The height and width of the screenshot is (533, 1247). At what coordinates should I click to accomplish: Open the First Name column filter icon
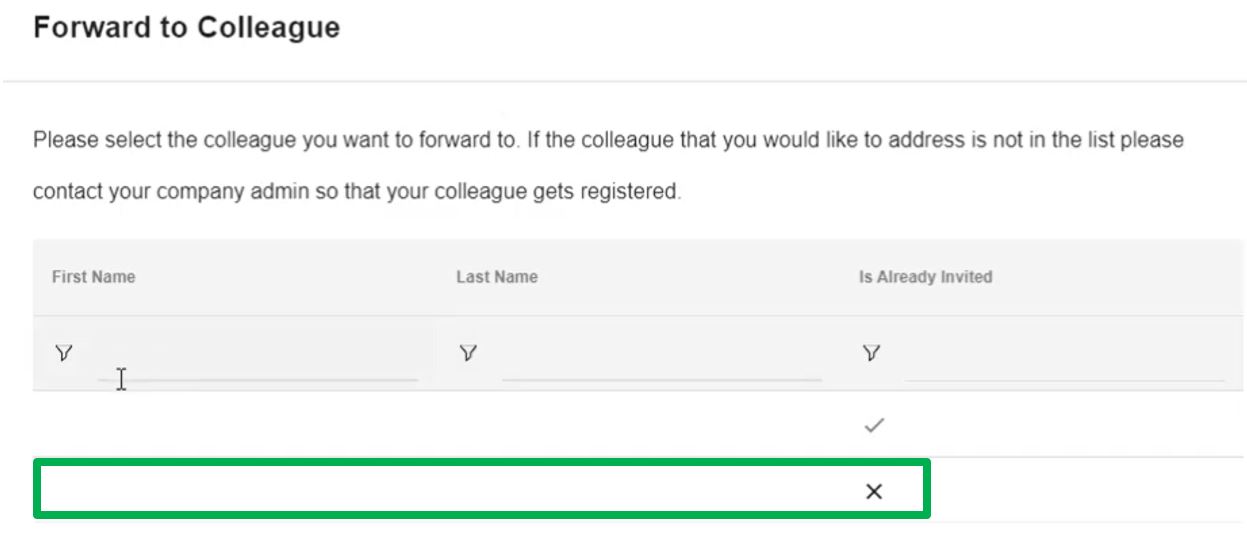tap(64, 353)
